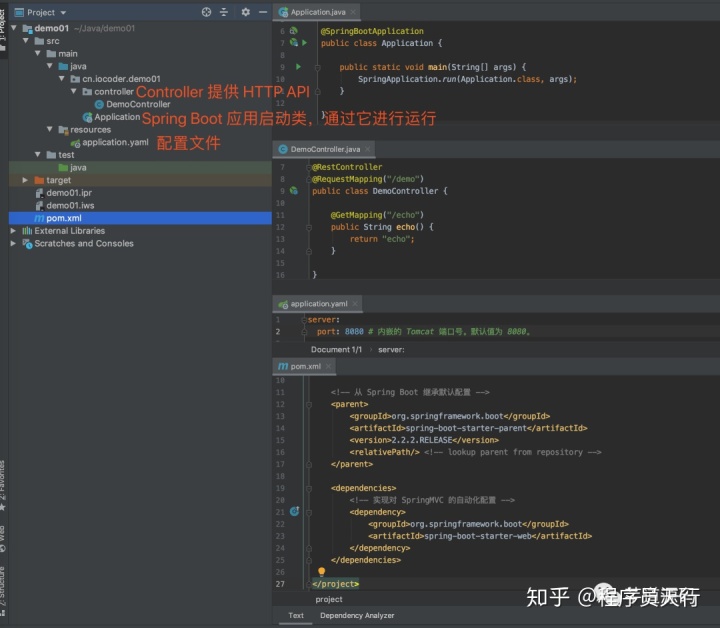
Task: Collapse the main folder
Action: (38, 54)
